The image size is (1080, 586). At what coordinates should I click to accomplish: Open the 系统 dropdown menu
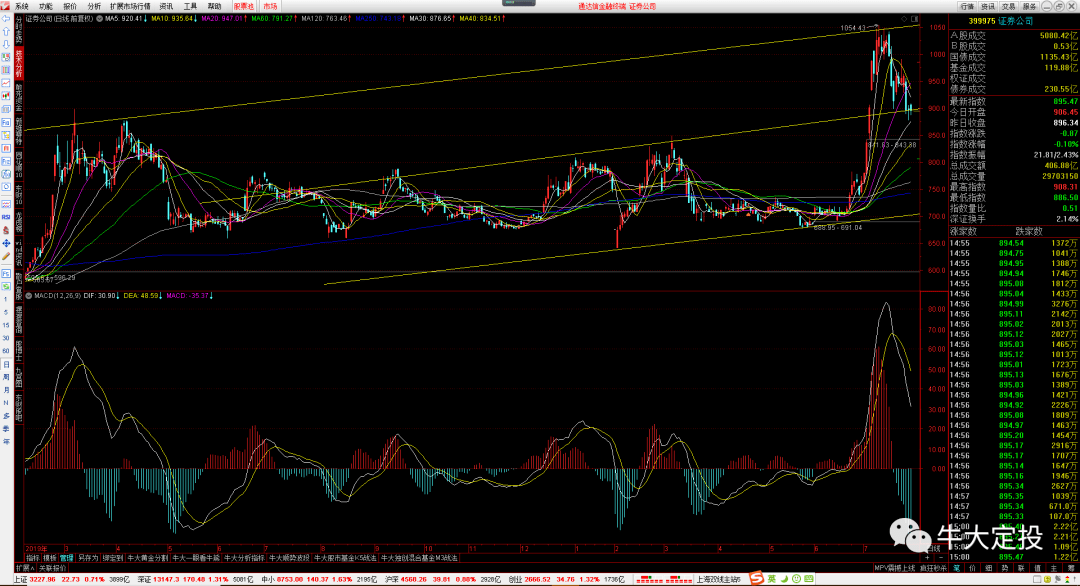22,6
